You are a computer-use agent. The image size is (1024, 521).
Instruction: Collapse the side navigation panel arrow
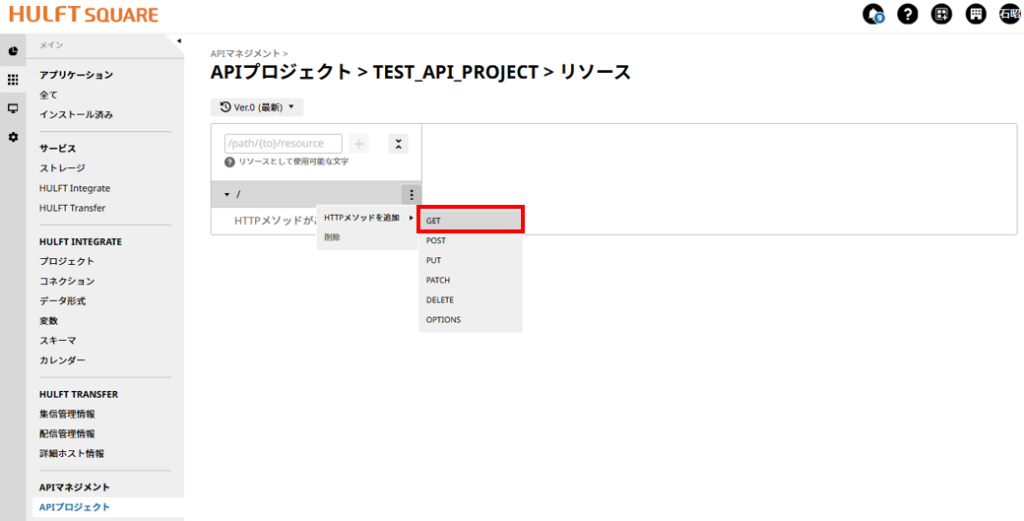(178, 41)
